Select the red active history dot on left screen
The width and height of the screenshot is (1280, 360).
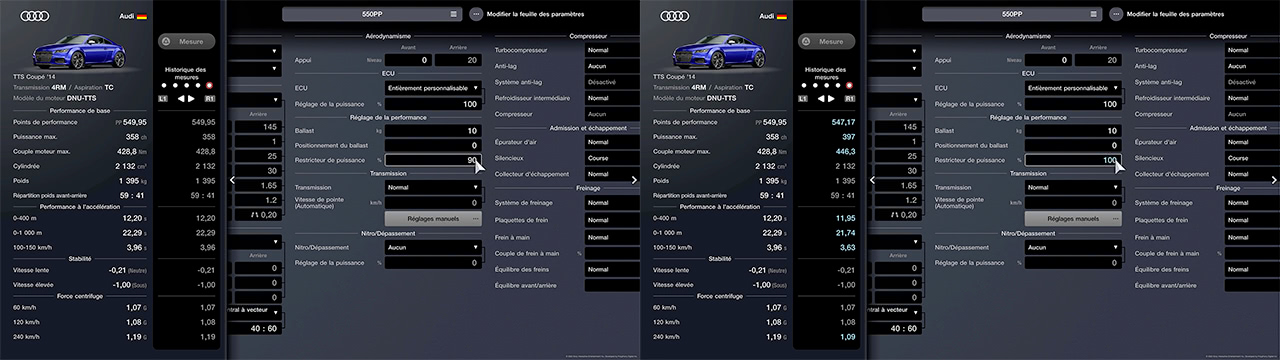(208, 86)
